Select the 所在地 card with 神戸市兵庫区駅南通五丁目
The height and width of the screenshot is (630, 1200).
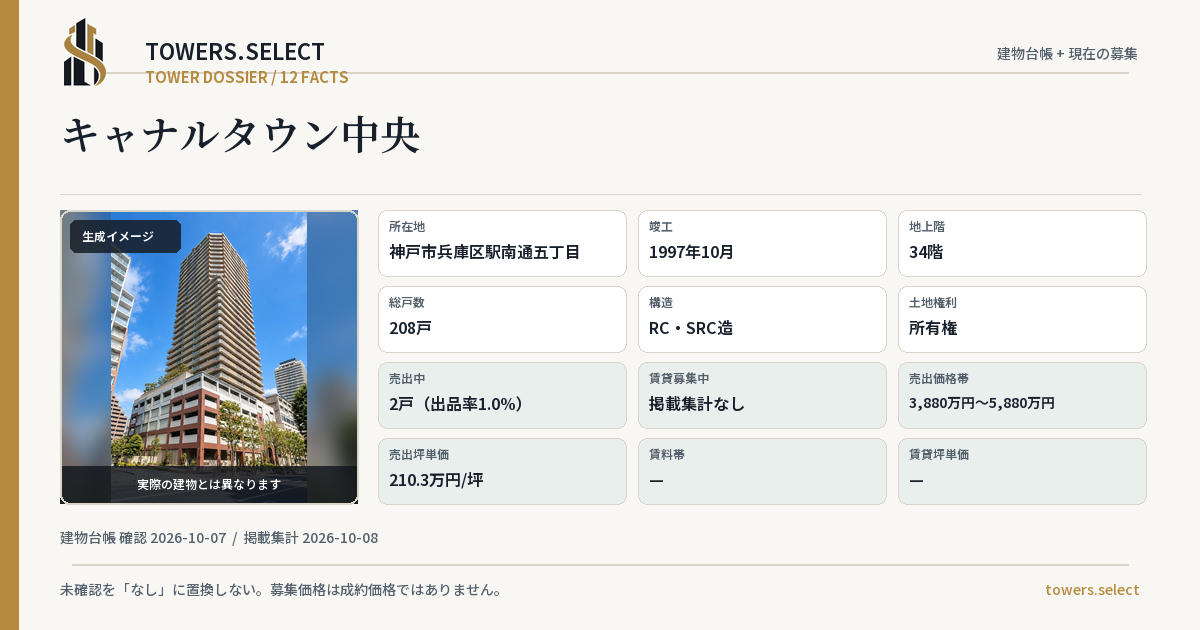pyautogui.click(x=502, y=243)
